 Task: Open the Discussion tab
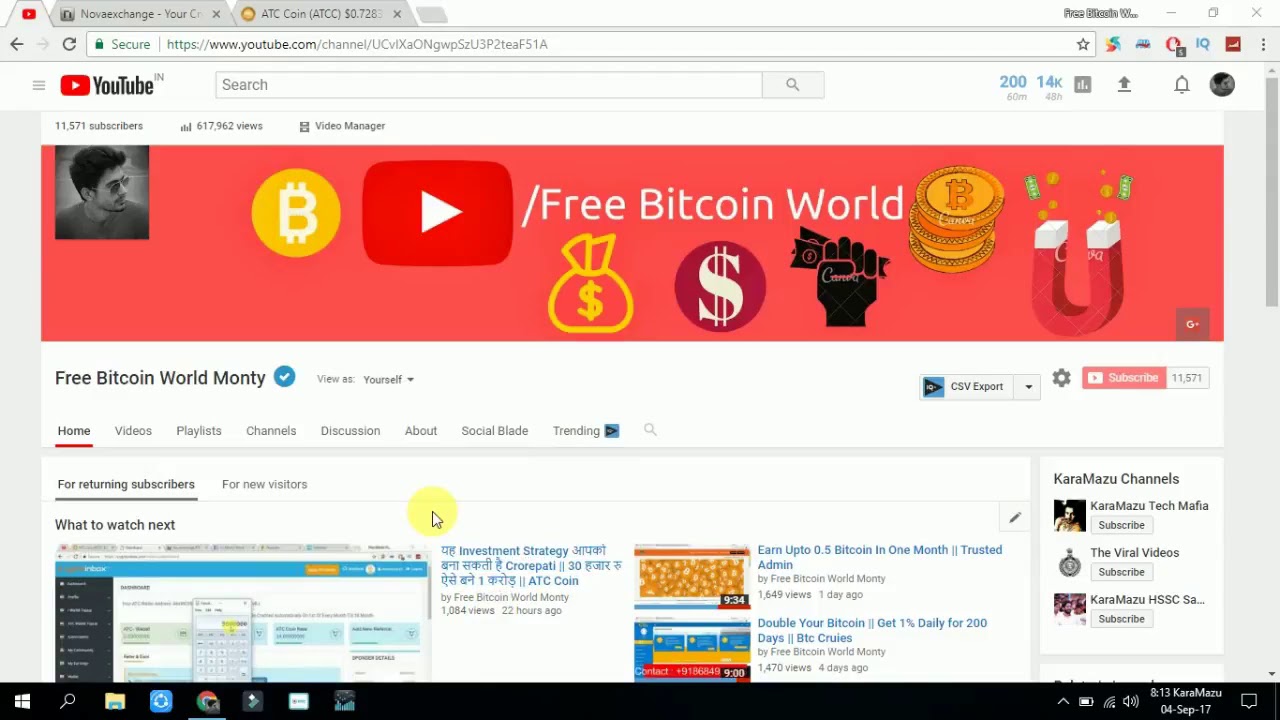[x=350, y=431]
